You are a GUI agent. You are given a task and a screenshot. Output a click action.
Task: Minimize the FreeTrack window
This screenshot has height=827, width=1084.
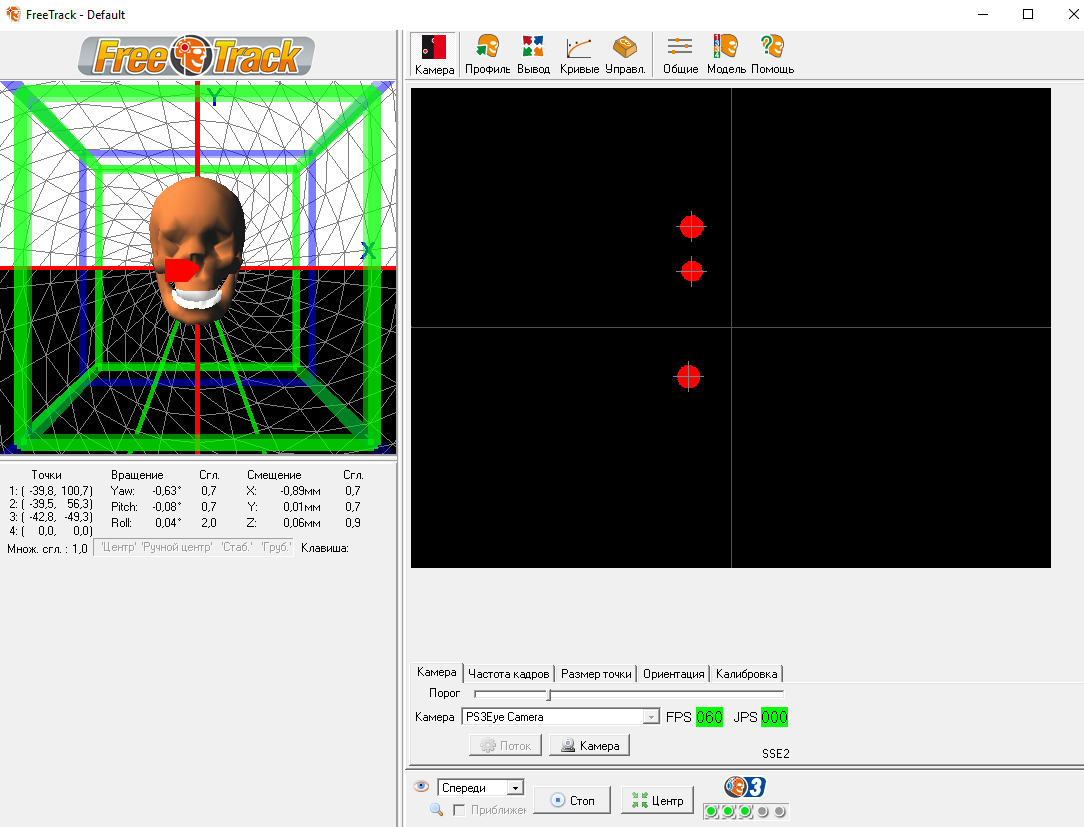pyautogui.click(x=983, y=15)
